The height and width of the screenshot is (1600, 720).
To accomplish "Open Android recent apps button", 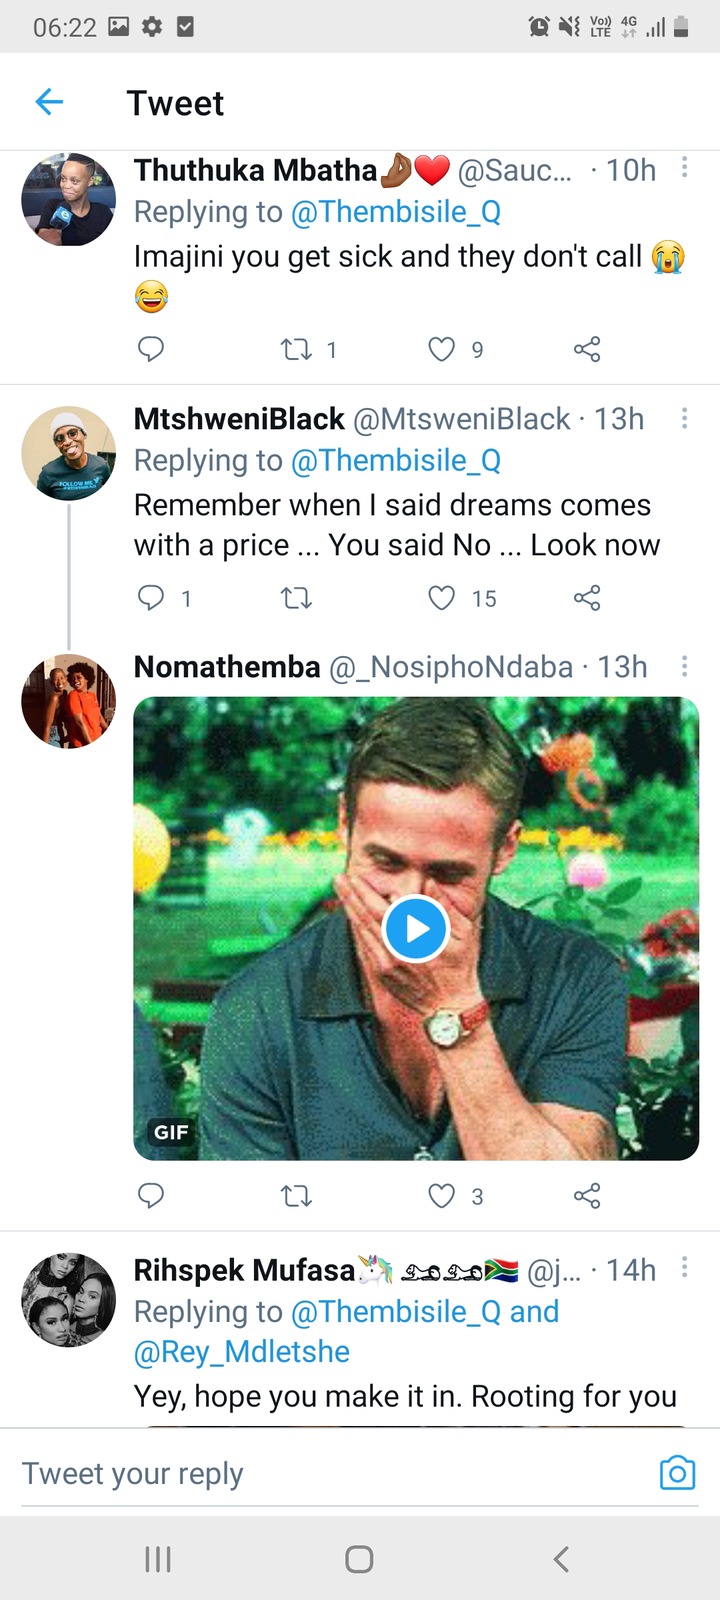I will [x=158, y=1559].
